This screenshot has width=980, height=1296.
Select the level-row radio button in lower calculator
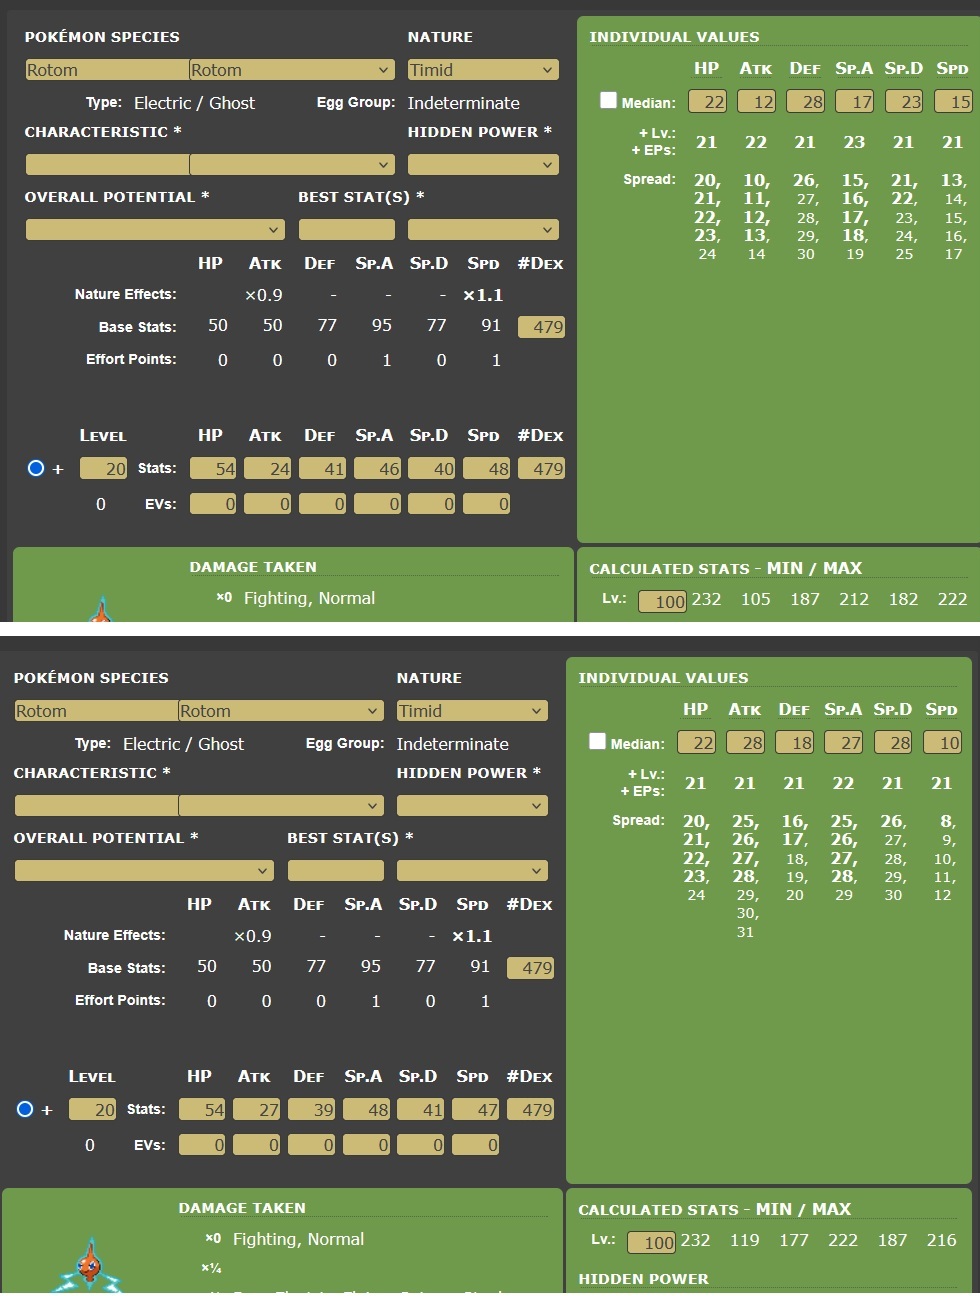[25, 1109]
